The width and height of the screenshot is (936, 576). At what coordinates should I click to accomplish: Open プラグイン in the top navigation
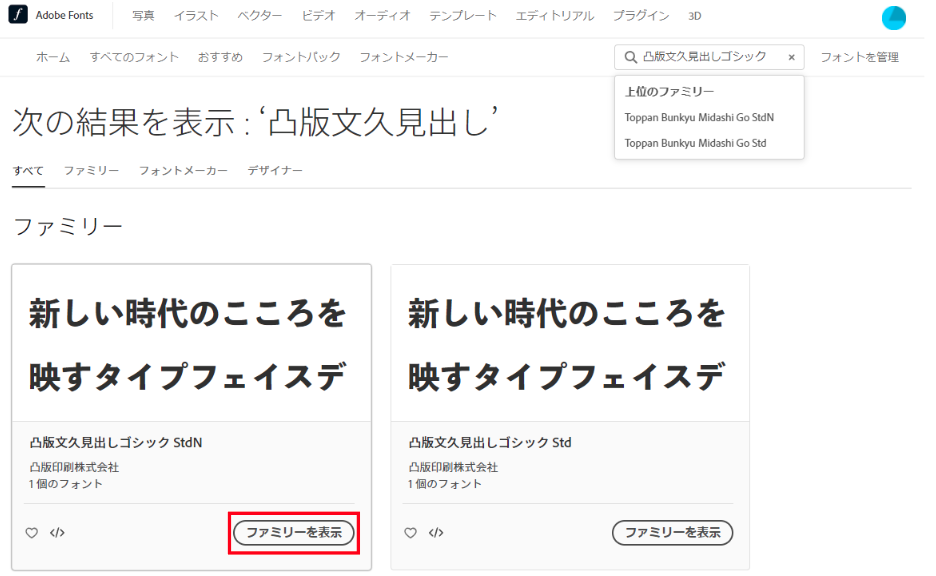click(x=641, y=16)
